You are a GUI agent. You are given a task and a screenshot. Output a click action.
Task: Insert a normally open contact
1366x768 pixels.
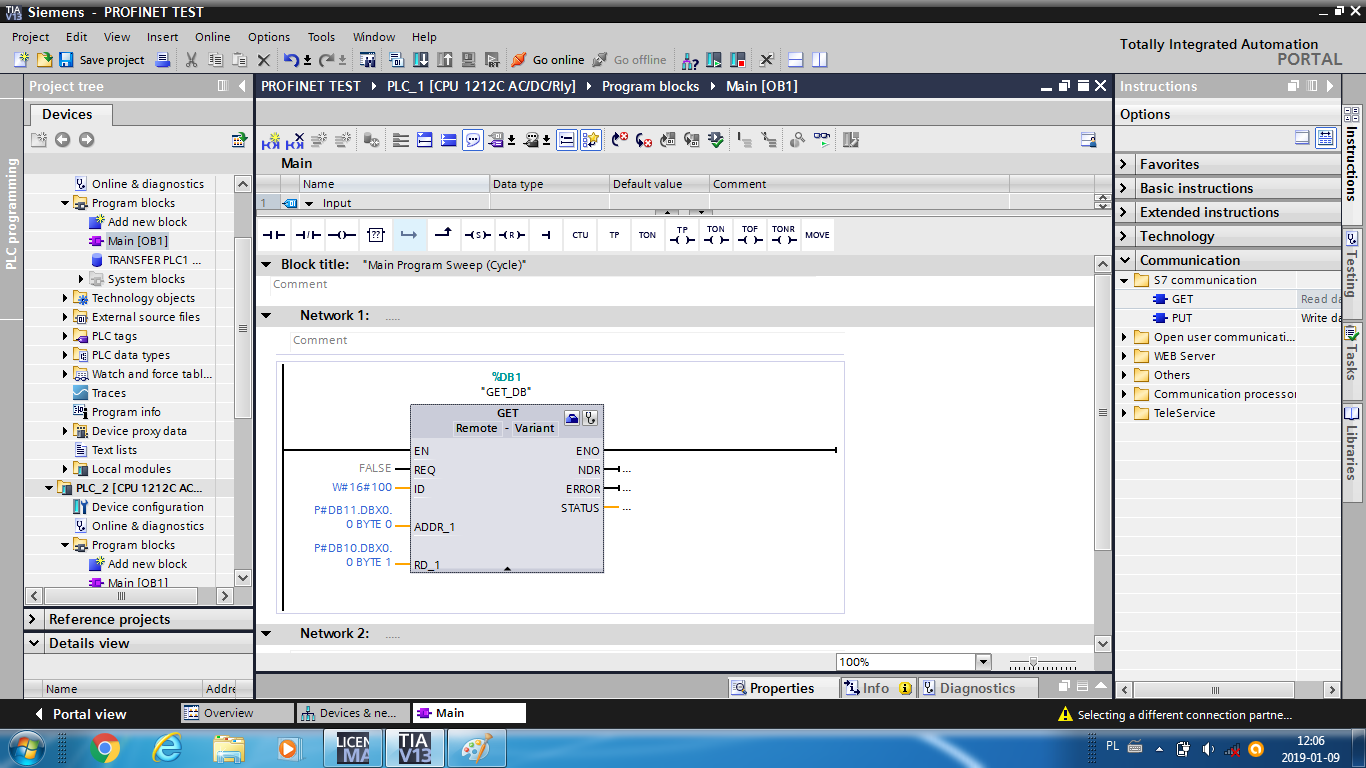(x=274, y=235)
